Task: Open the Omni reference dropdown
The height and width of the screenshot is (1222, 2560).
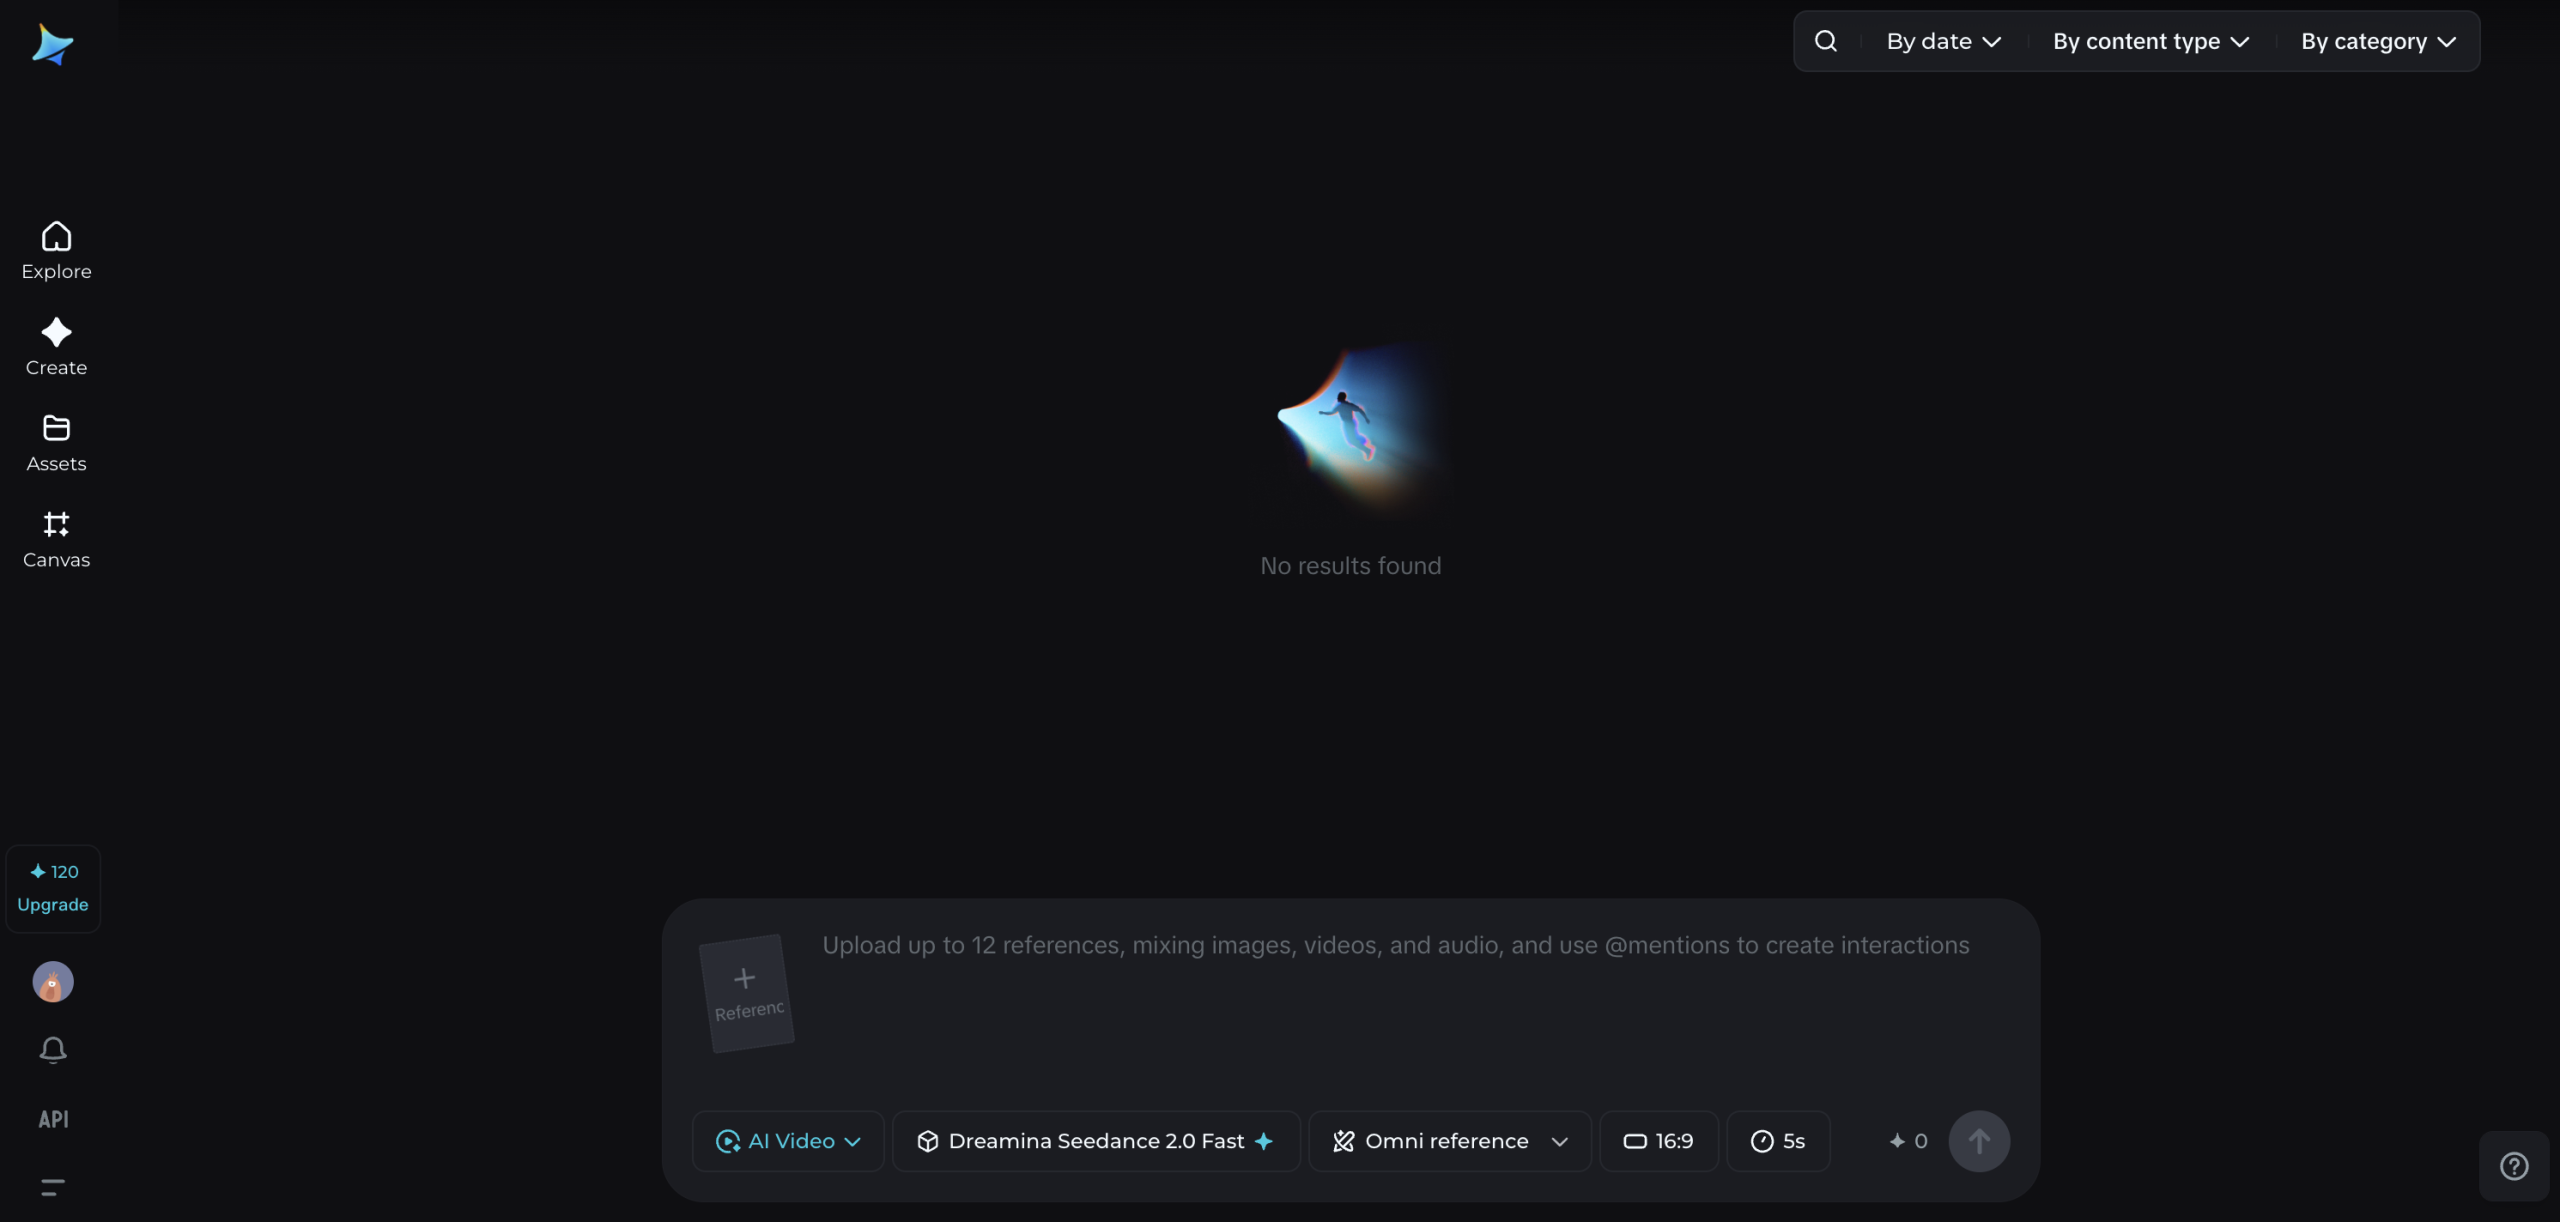Action: [1449, 1141]
